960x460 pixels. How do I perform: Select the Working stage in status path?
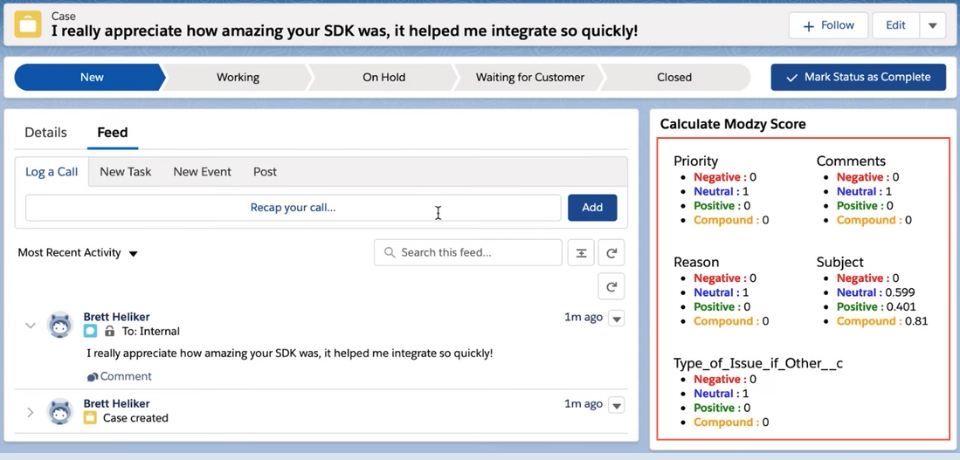(237, 77)
